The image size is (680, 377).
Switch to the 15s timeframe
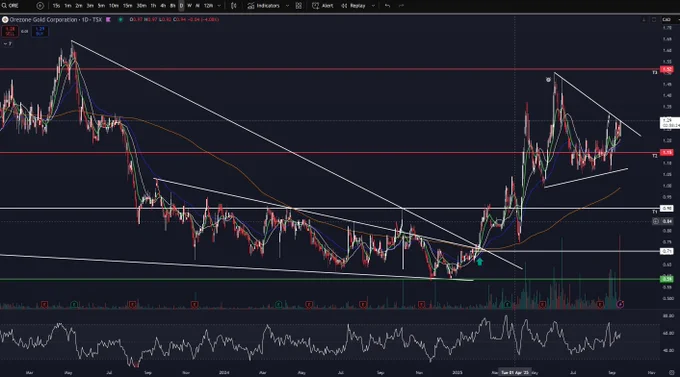click(56, 6)
